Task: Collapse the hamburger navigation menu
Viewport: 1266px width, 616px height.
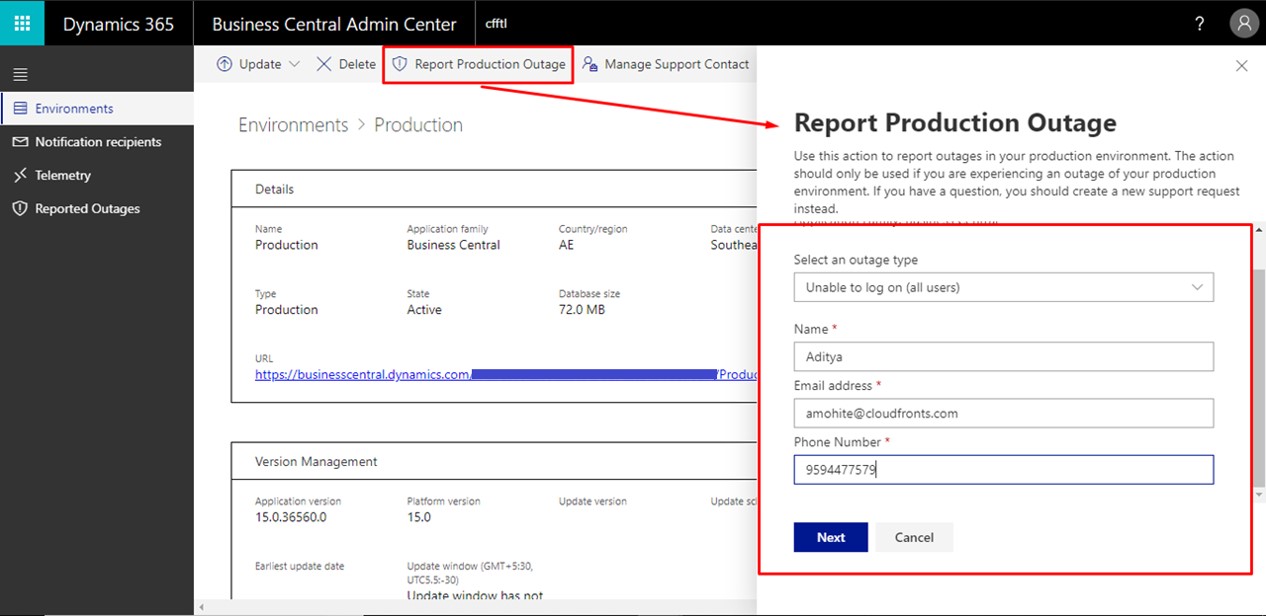Action: click(x=20, y=74)
